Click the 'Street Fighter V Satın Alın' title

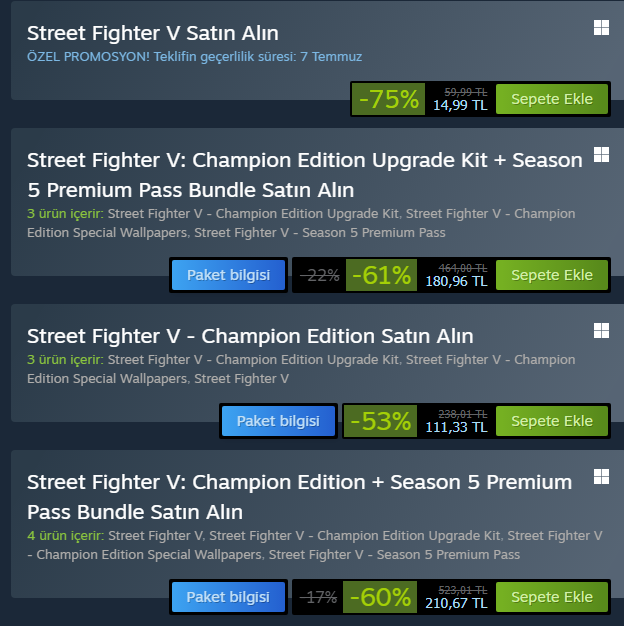click(x=153, y=34)
